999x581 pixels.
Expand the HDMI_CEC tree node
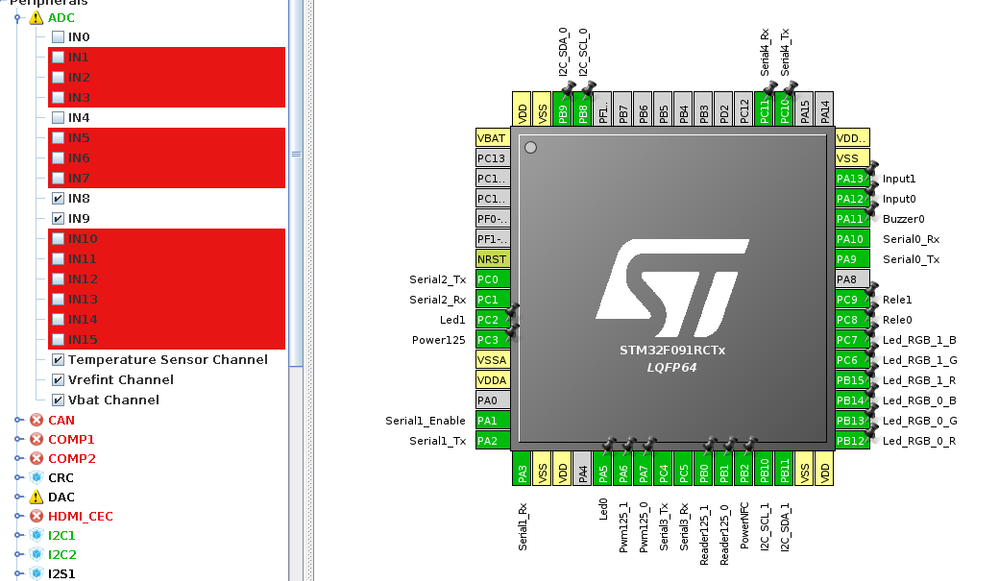(x=18, y=516)
